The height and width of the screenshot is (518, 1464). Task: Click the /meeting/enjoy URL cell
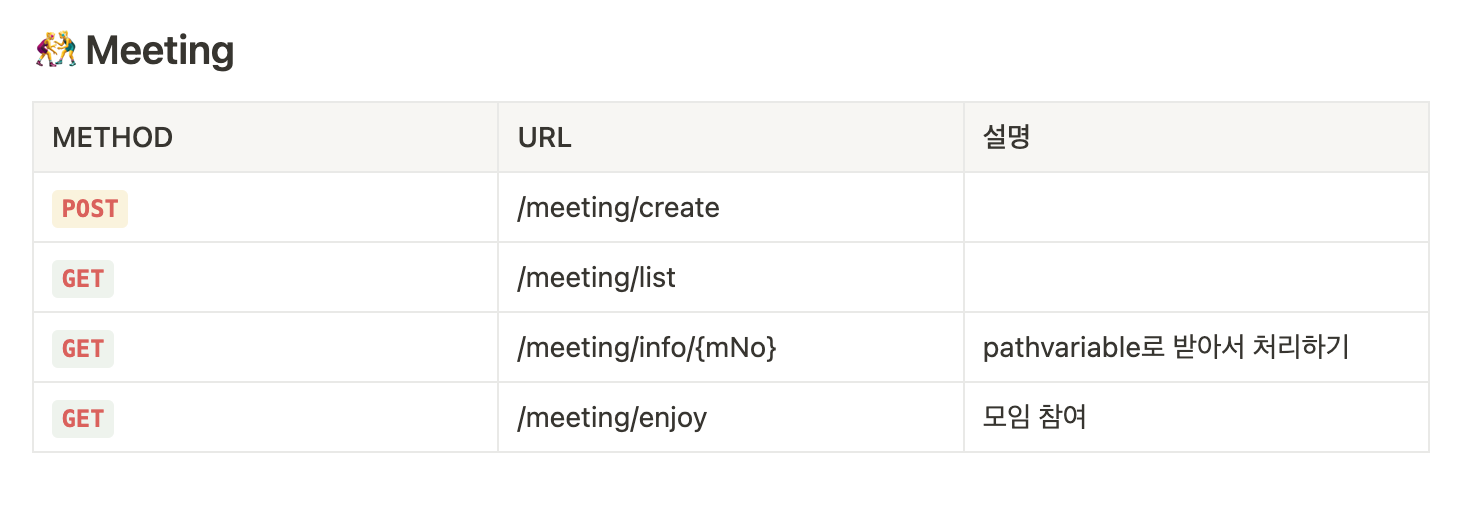pos(731,417)
